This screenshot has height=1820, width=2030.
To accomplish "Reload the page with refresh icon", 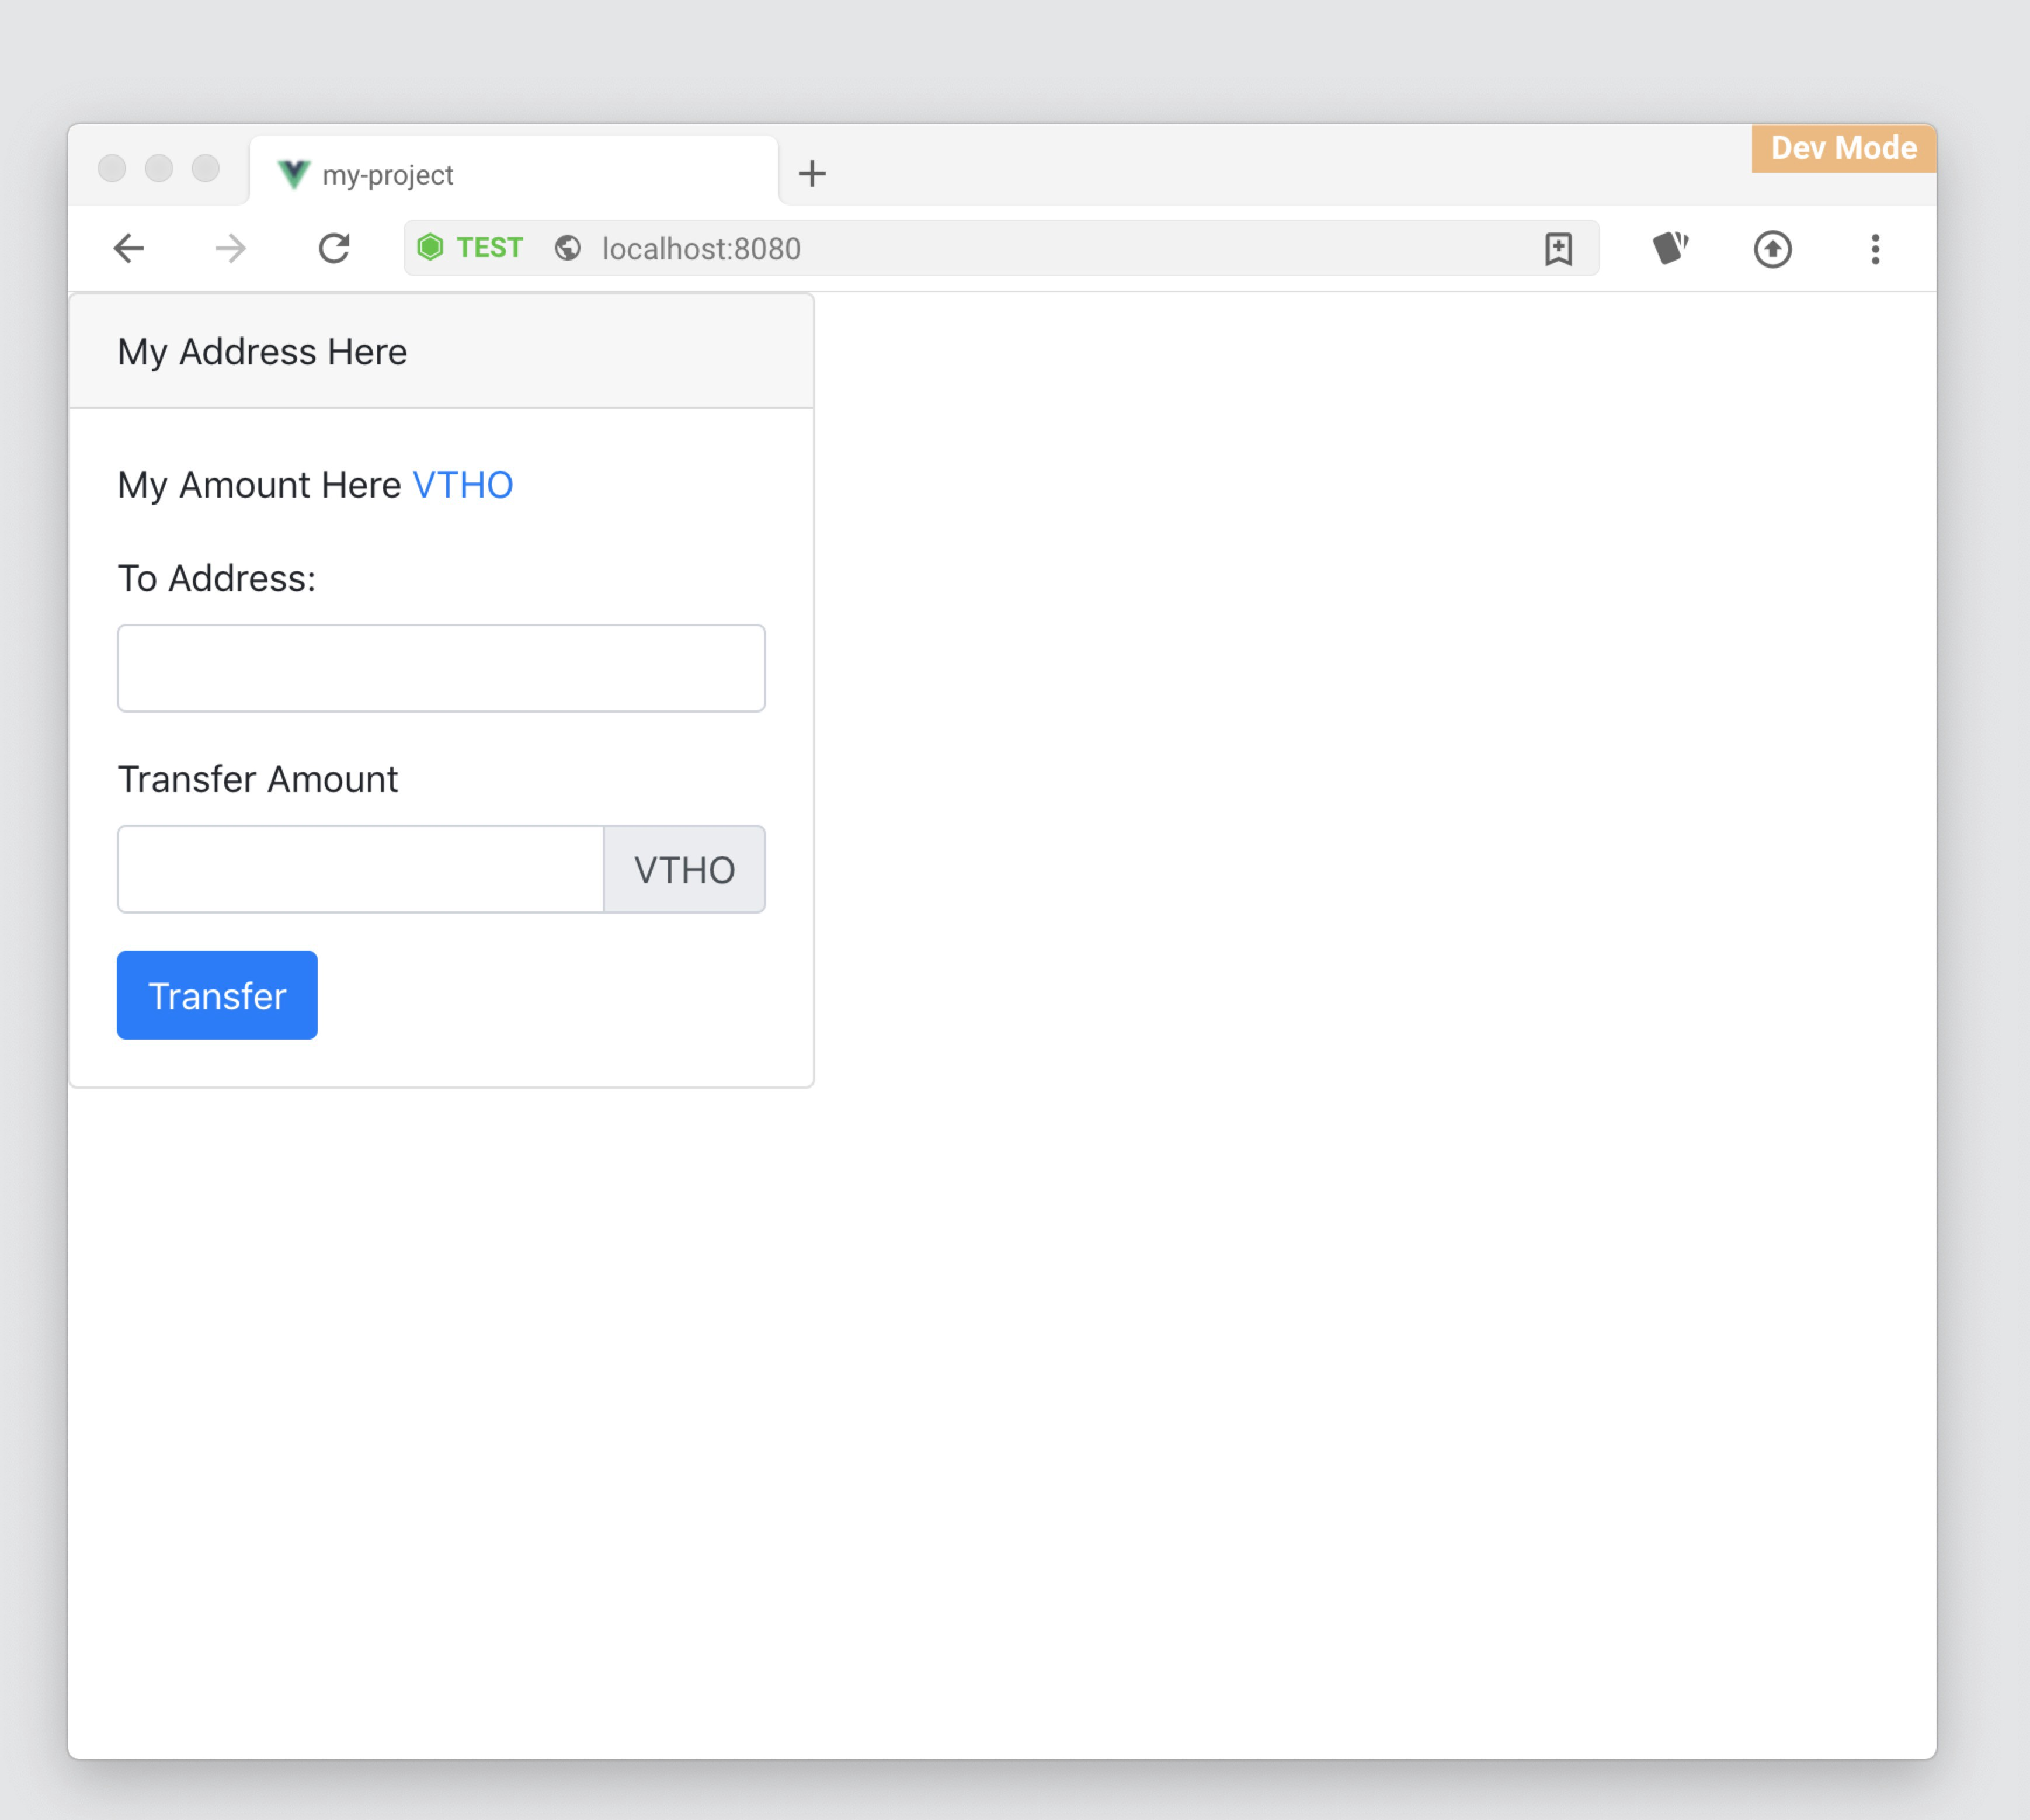I will pyautogui.click(x=334, y=248).
